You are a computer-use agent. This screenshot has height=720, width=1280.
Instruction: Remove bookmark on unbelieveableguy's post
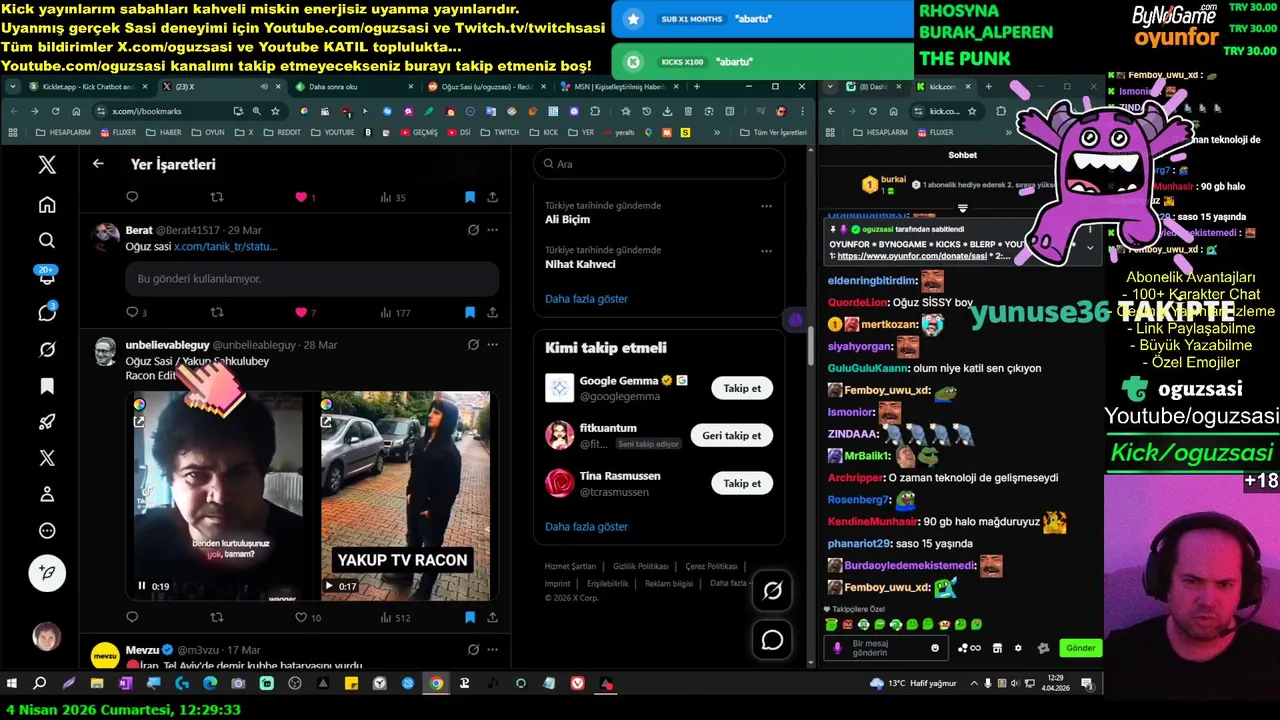470,618
